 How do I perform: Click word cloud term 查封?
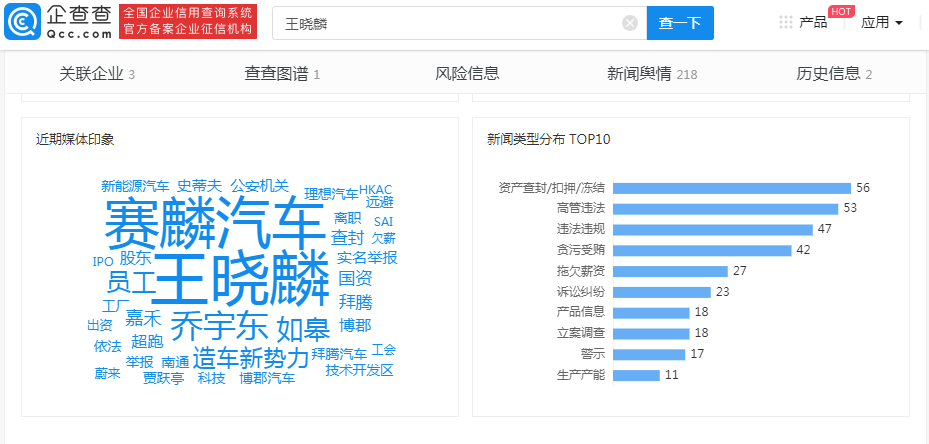click(x=347, y=238)
